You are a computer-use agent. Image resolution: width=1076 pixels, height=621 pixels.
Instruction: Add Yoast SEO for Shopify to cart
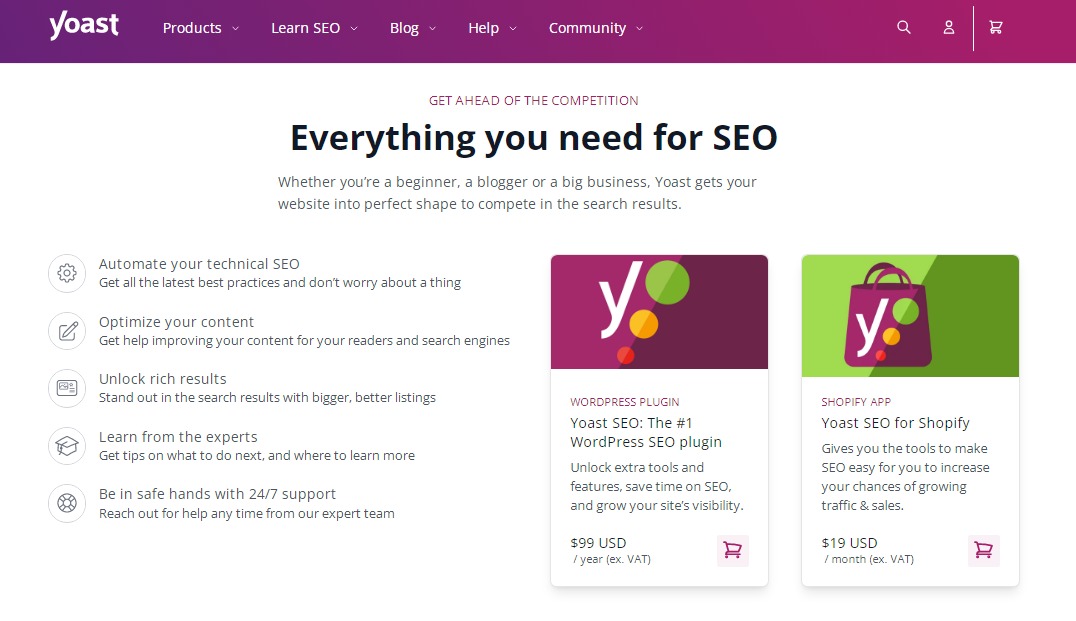(983, 550)
